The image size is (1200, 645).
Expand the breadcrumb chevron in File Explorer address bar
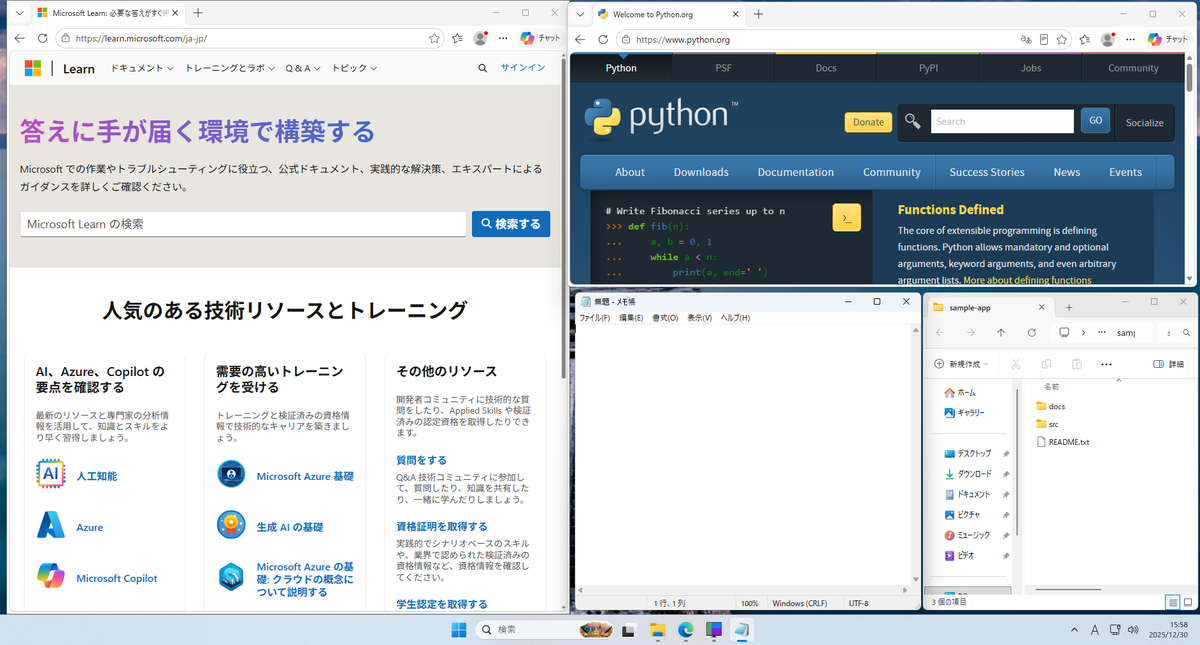pyautogui.click(x=1083, y=332)
